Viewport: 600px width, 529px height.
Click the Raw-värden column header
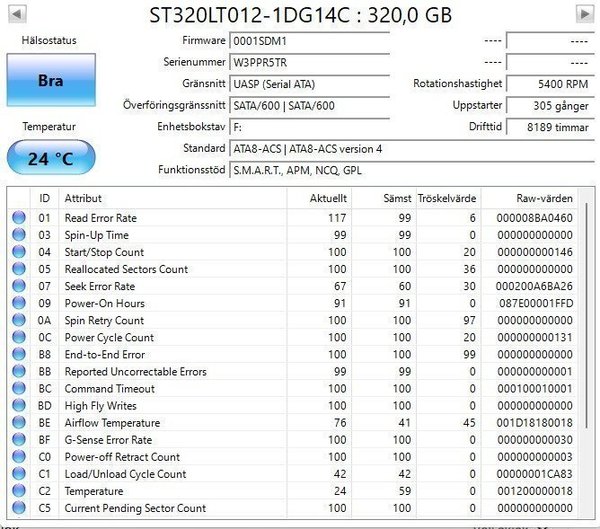click(544, 198)
